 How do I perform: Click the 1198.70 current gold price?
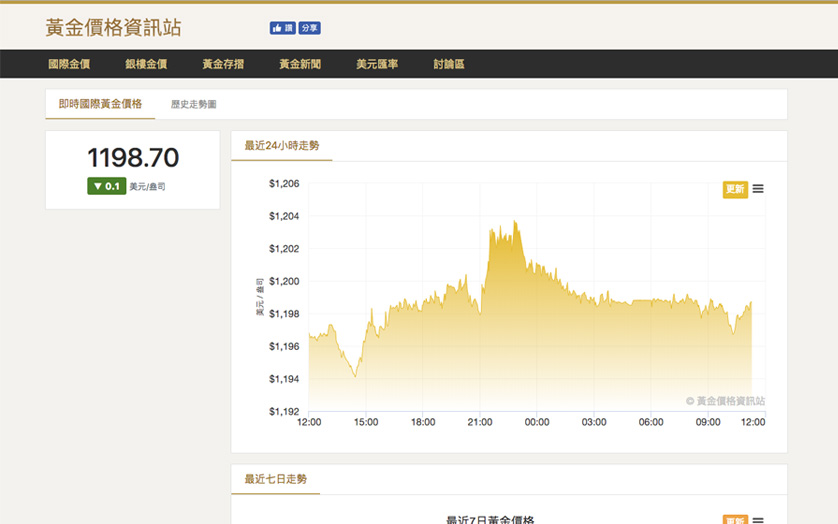click(x=133, y=158)
